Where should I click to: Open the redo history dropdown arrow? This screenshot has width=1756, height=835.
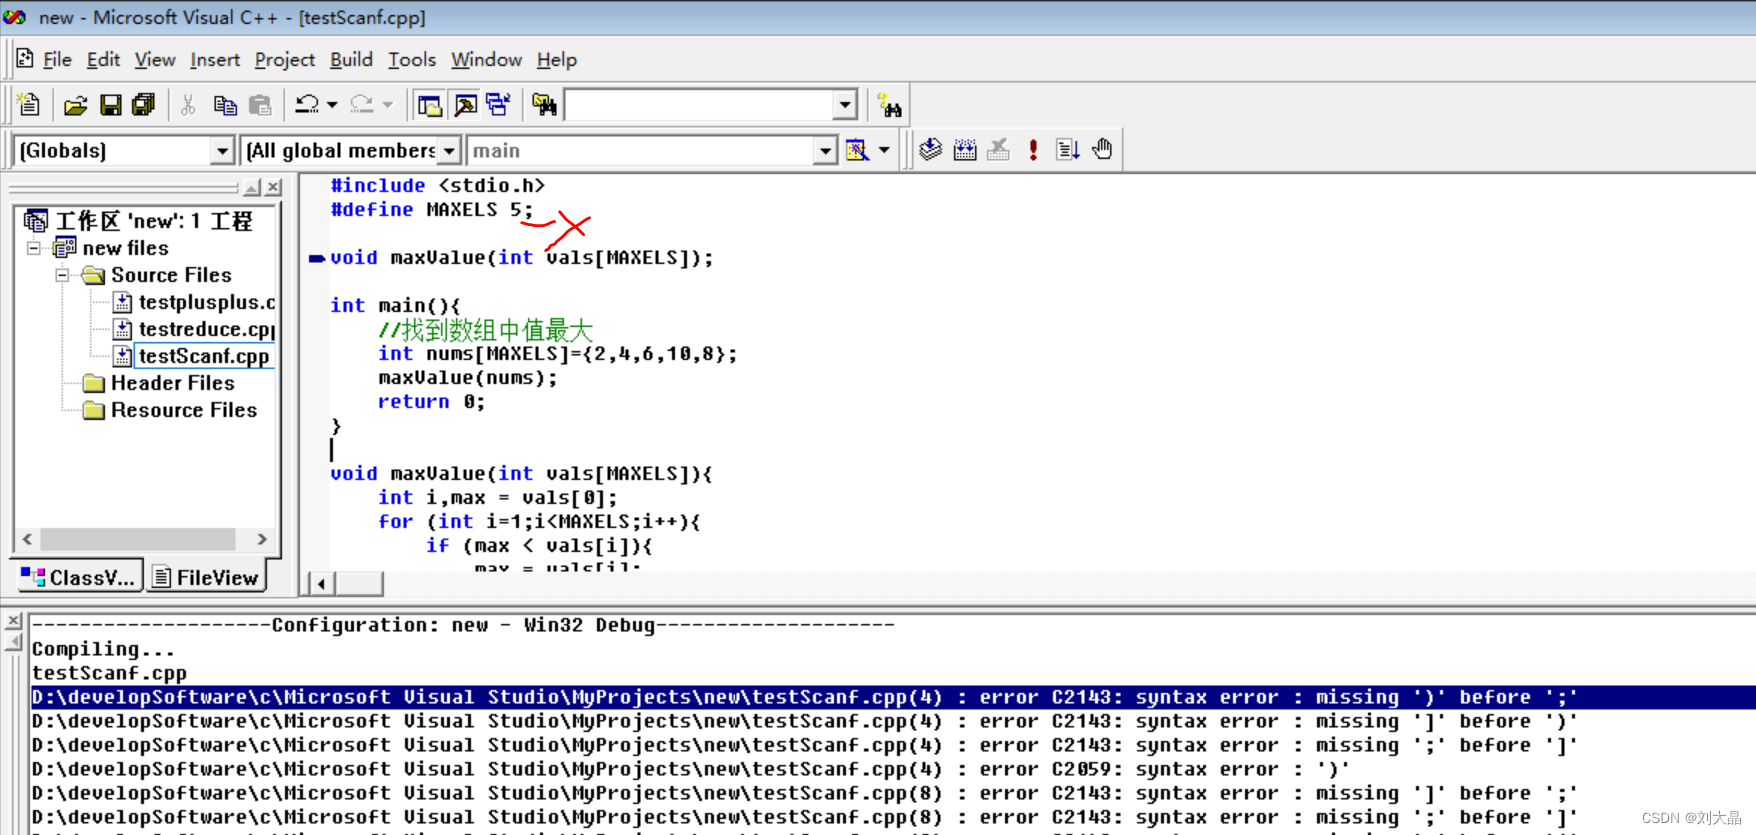(x=388, y=105)
